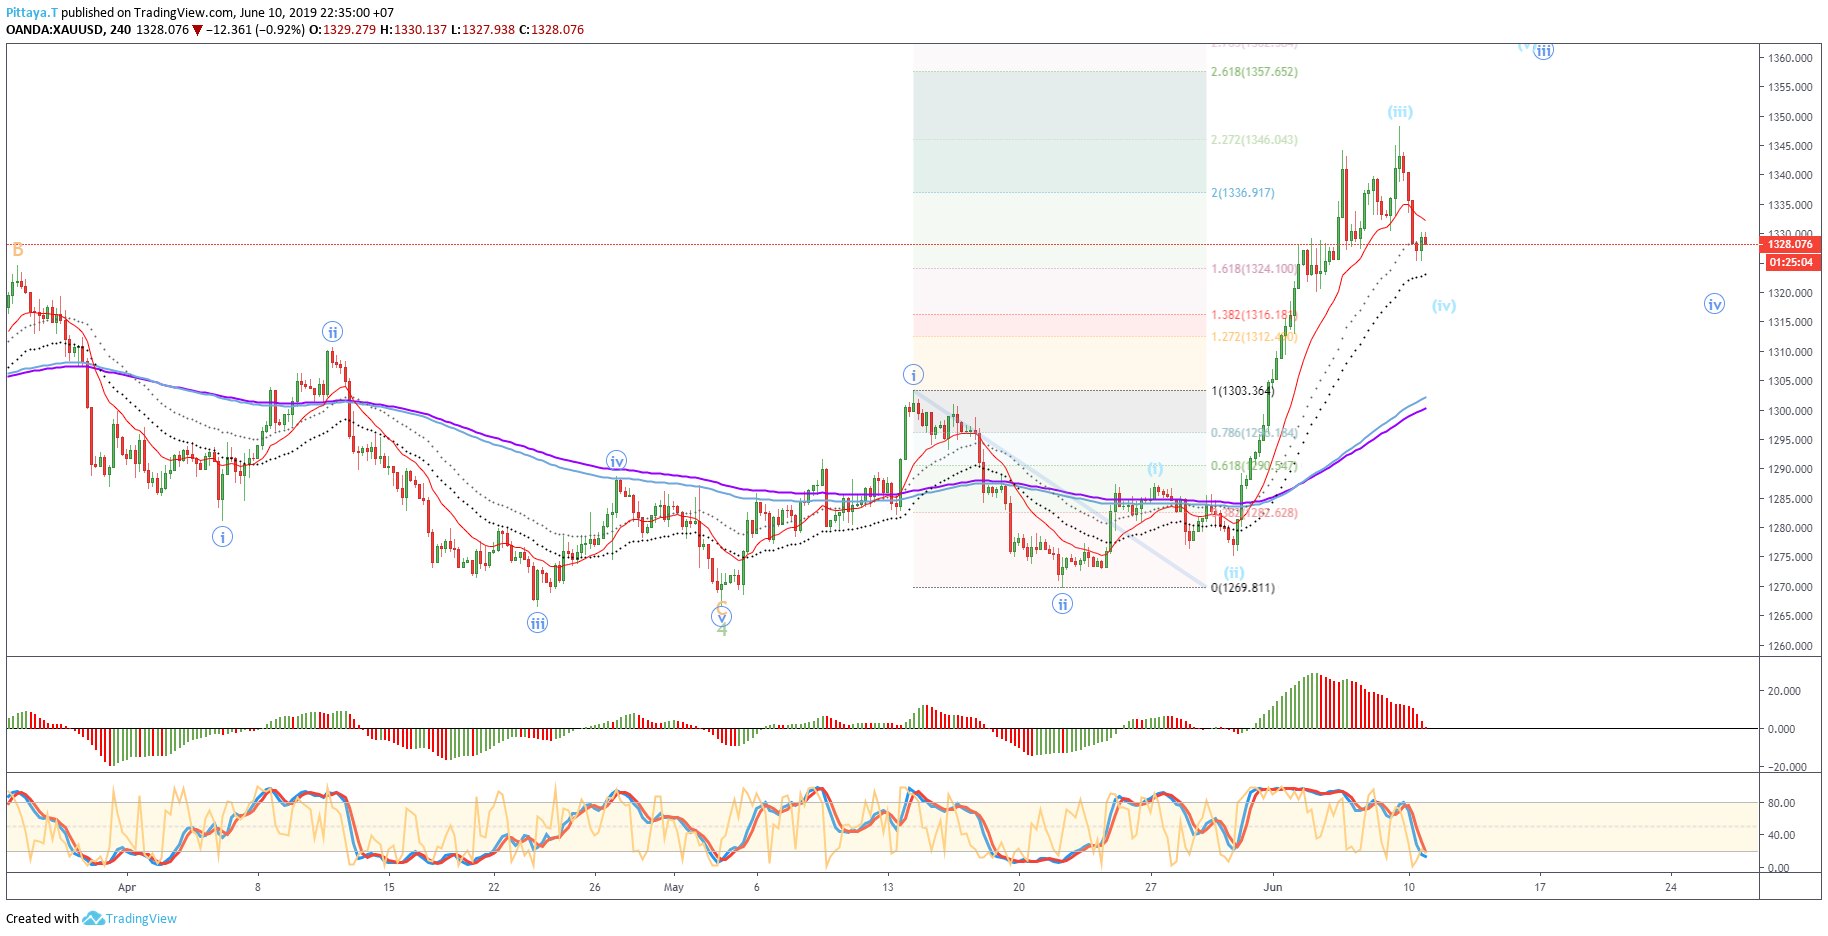Image resolution: width=1828 pixels, height=936 pixels.
Task: Click the oscillator scale value 80.00
Action: click(1781, 803)
